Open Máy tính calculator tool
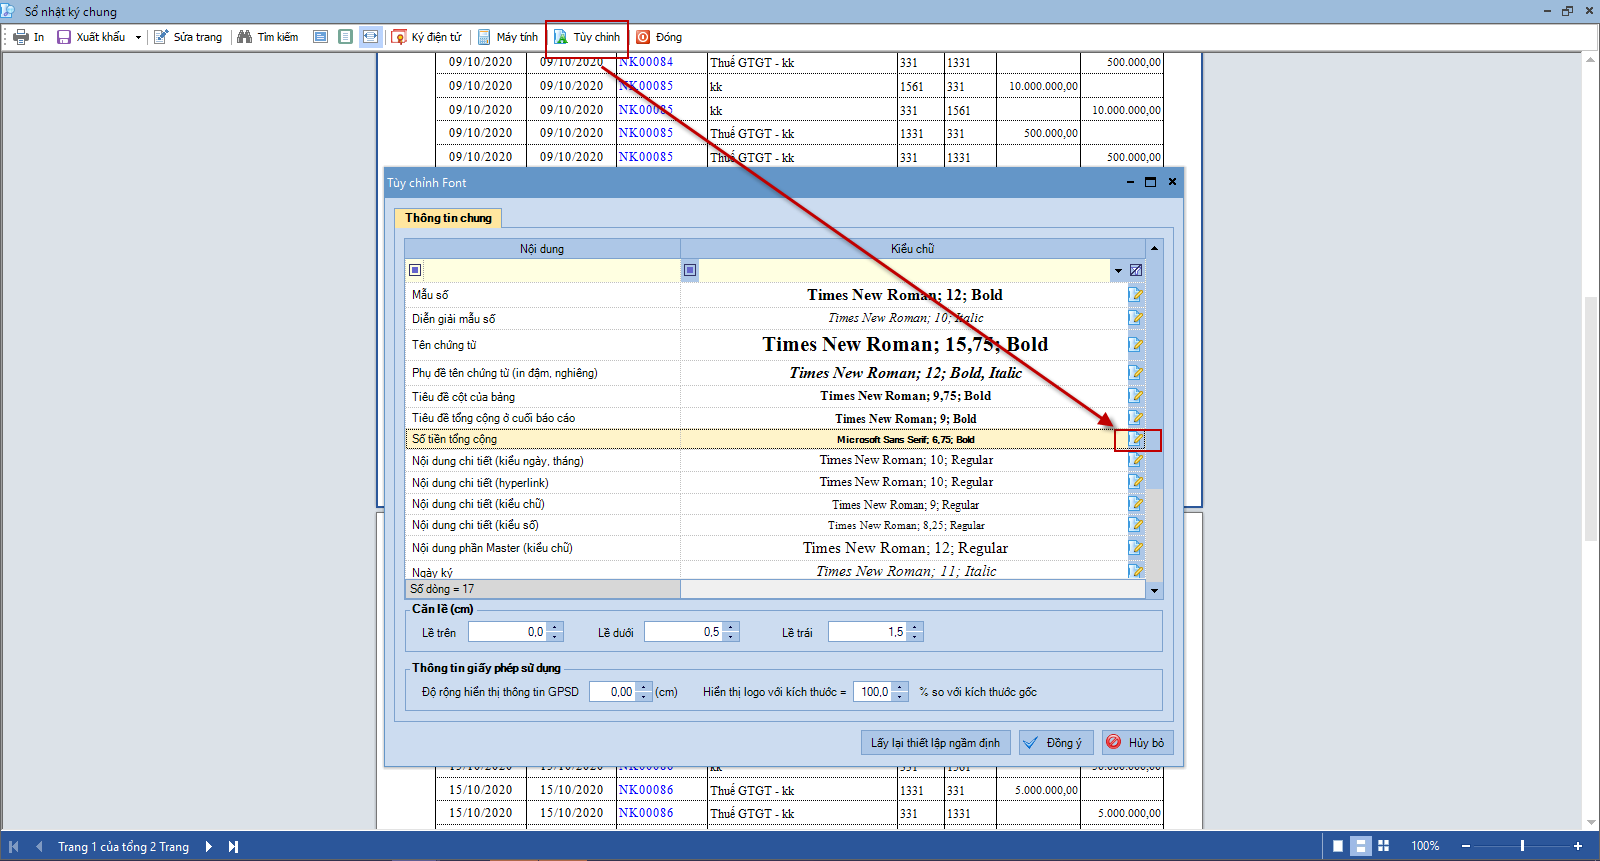 [507, 37]
